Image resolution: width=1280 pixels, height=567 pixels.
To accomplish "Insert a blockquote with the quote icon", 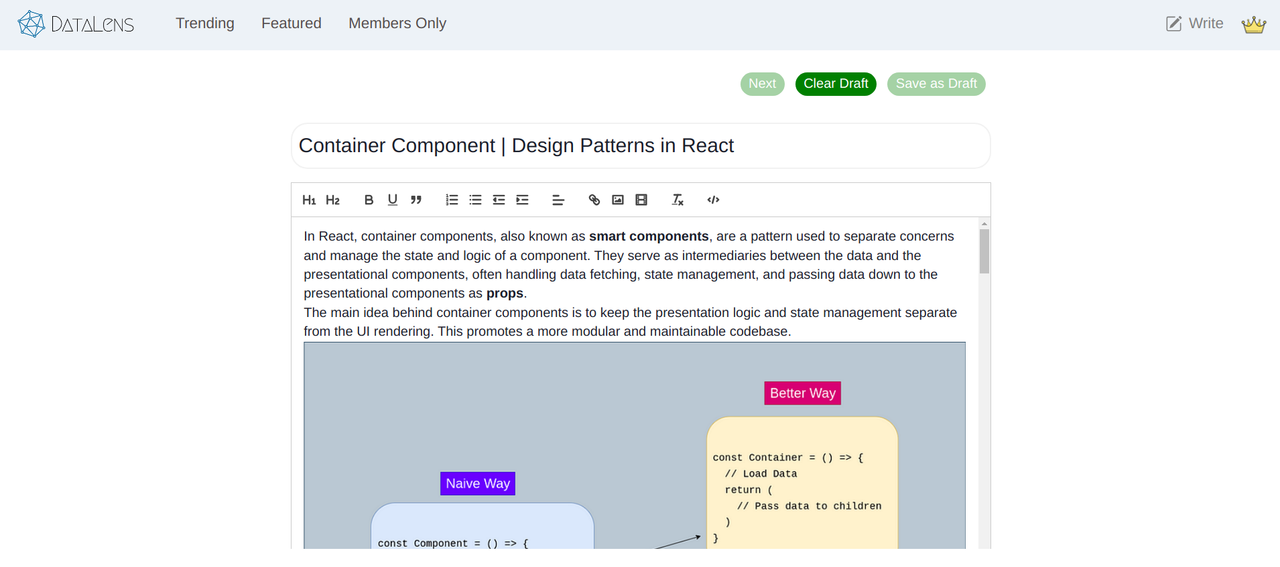I will coord(416,200).
